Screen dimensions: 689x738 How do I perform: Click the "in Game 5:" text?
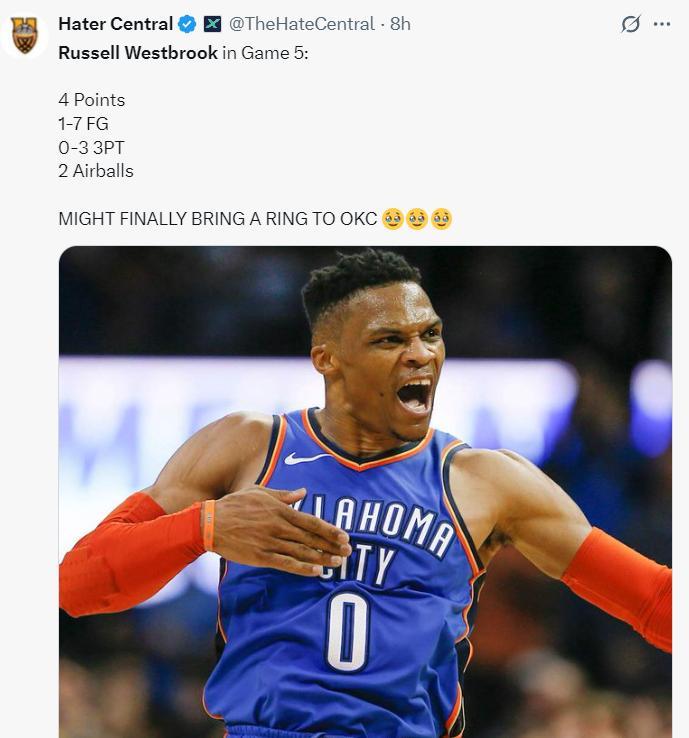(x=265, y=53)
